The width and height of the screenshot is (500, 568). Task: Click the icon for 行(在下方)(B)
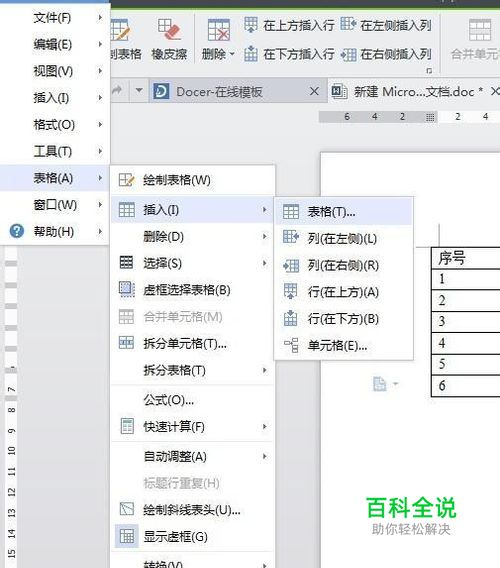290,318
